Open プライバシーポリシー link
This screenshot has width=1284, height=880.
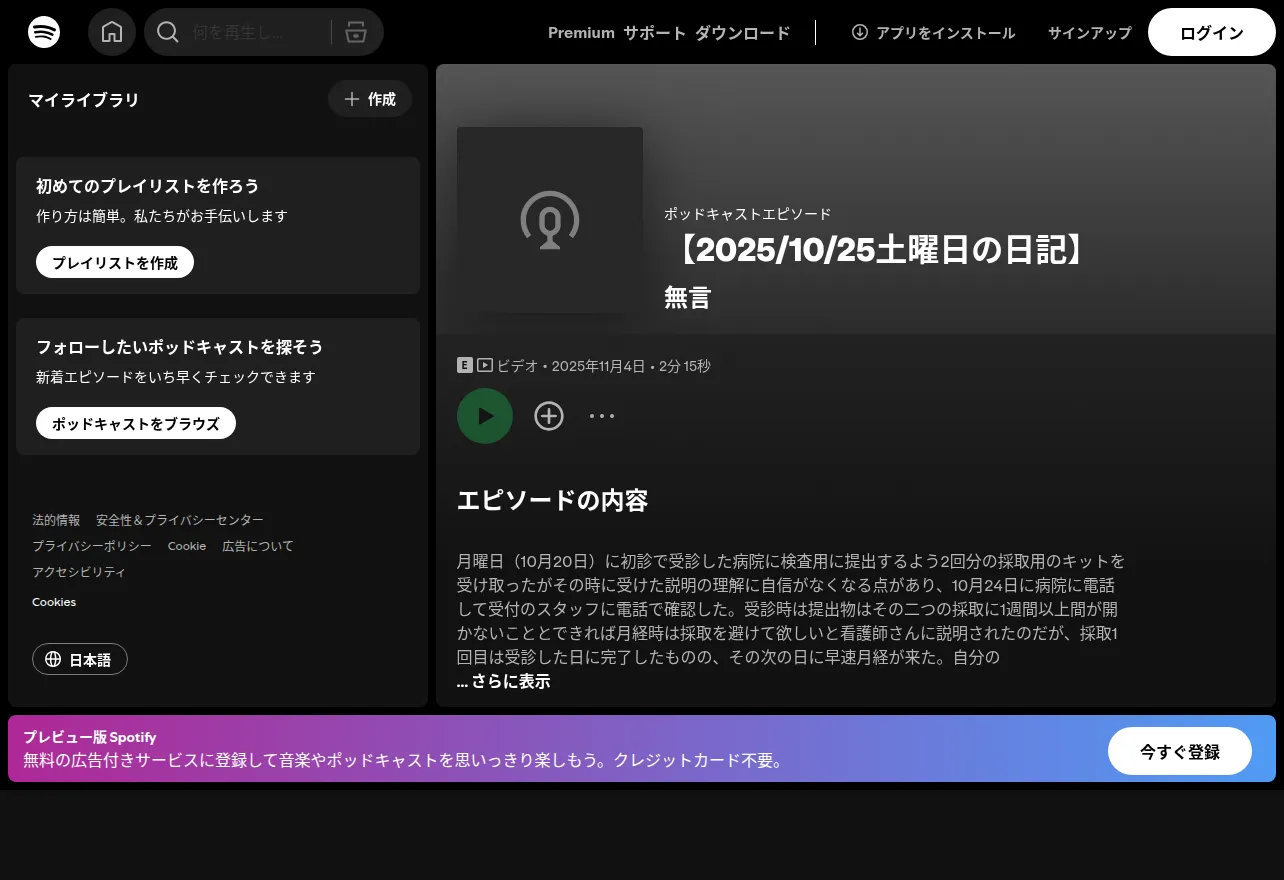(92, 546)
